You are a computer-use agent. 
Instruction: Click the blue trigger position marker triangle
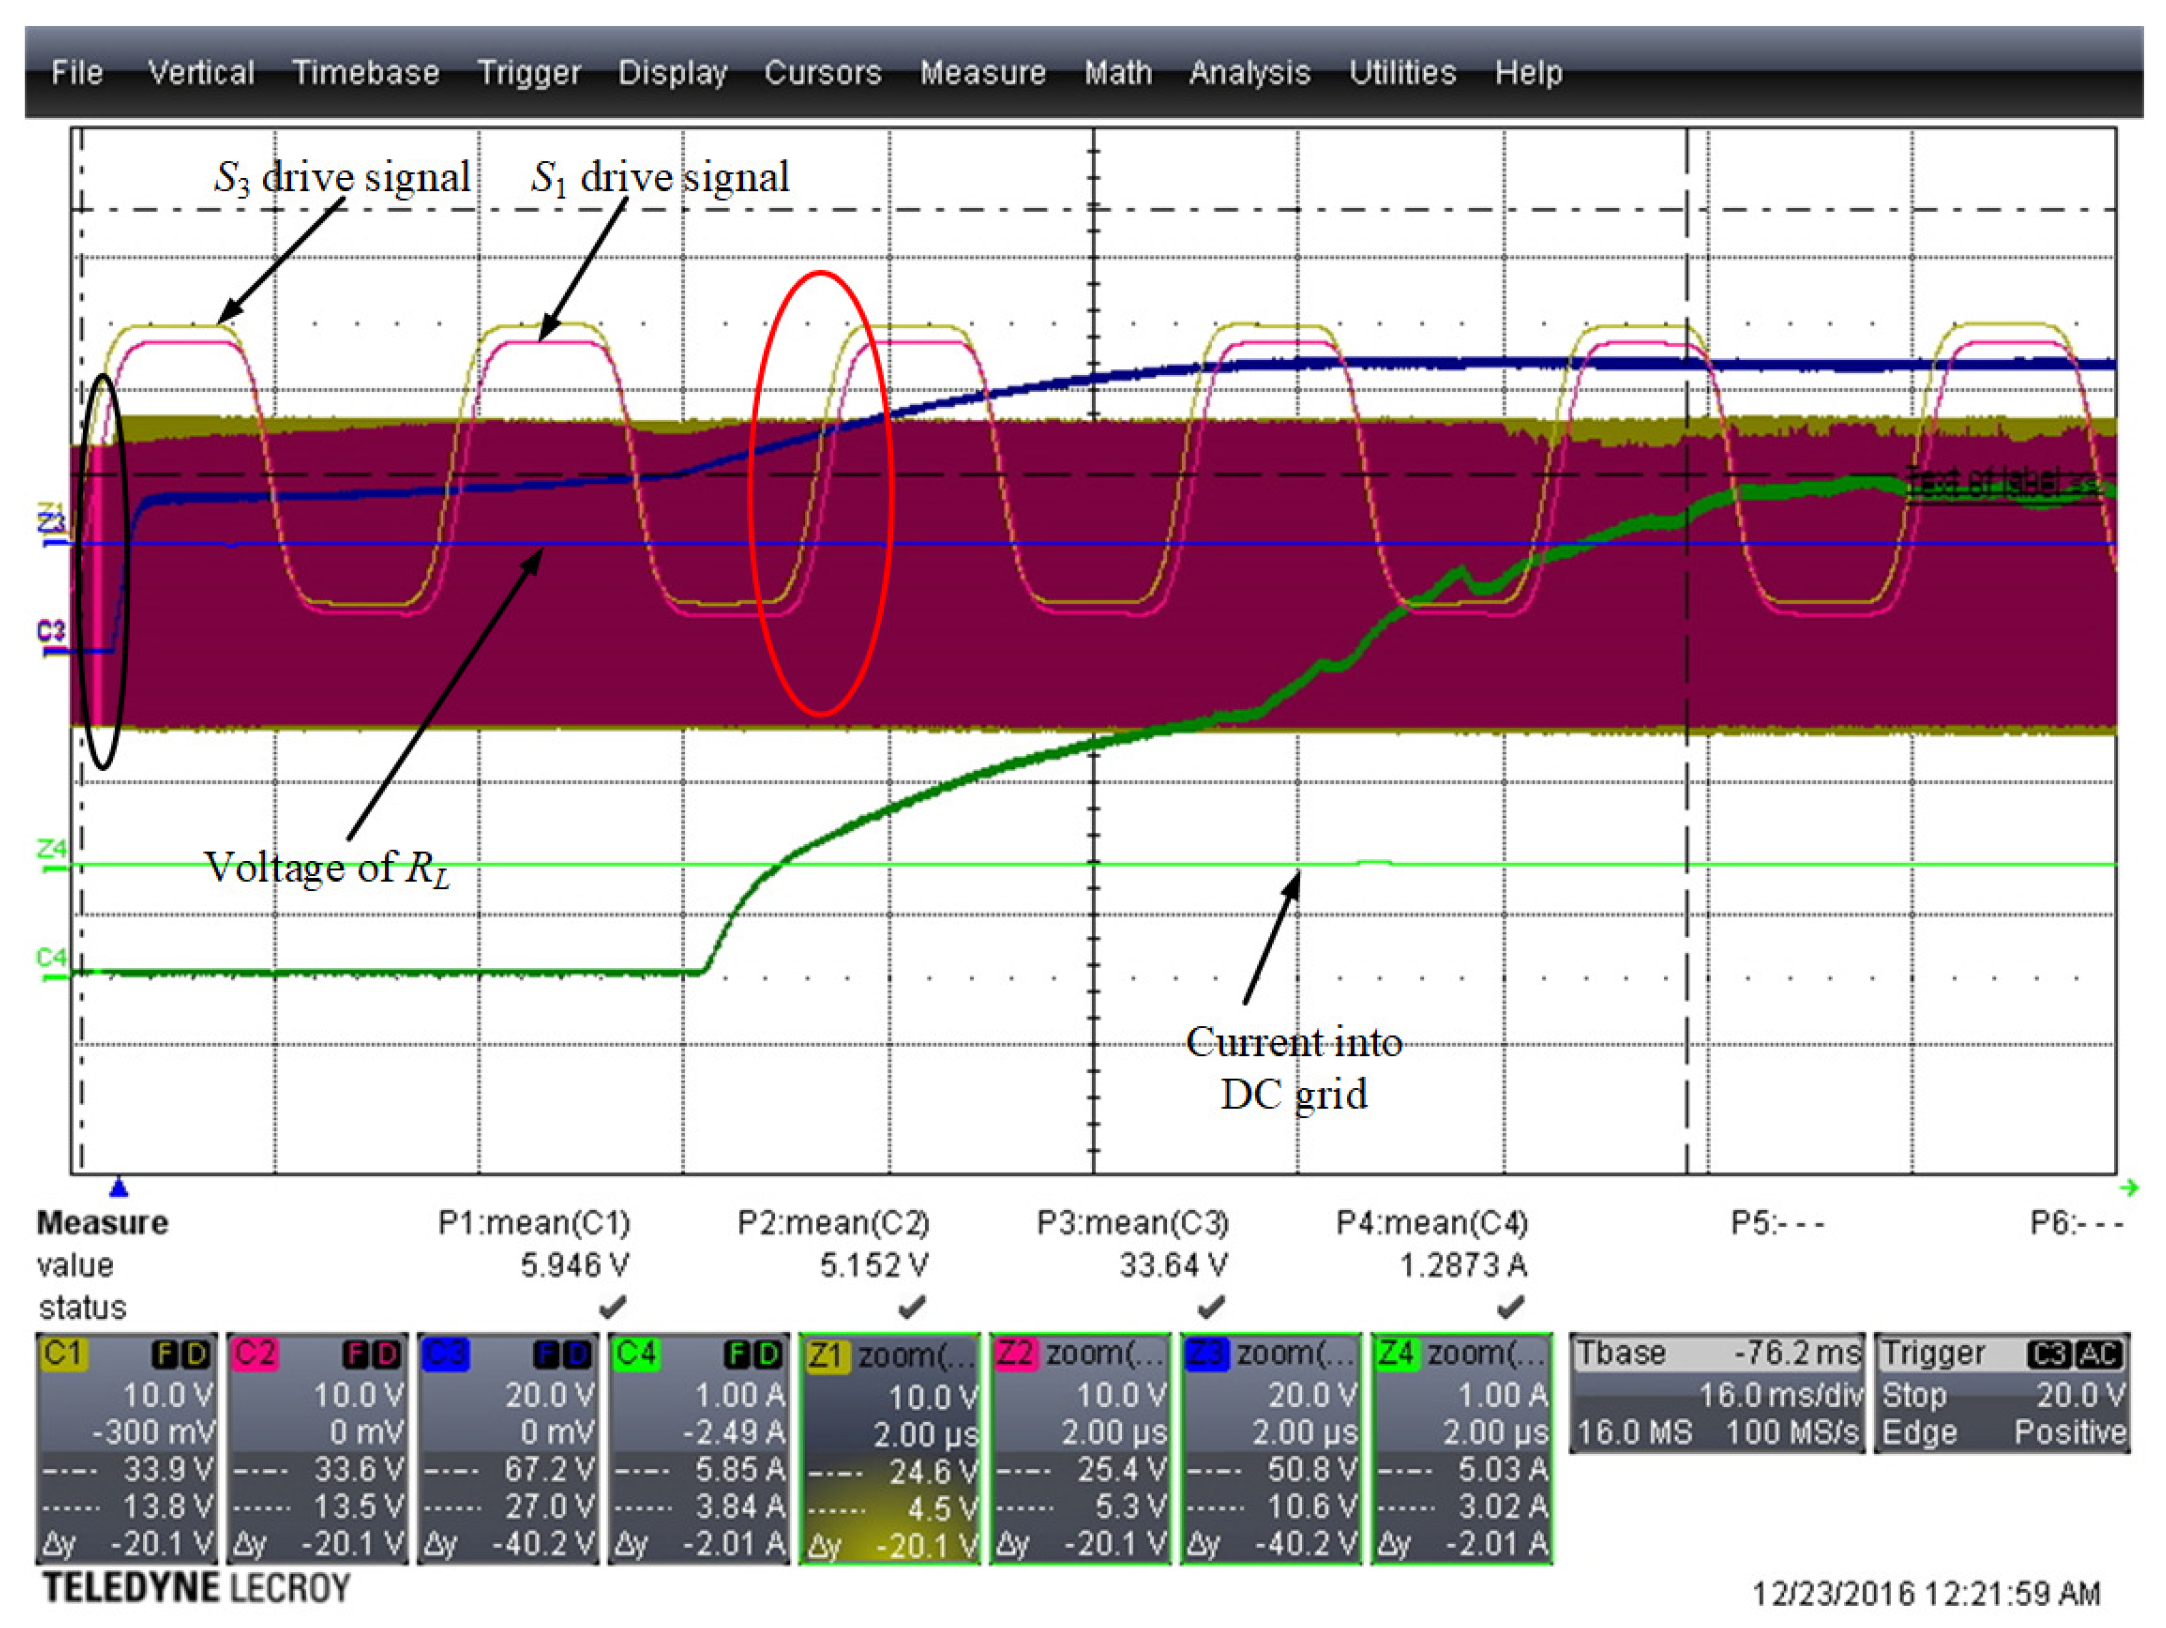pos(119,1188)
